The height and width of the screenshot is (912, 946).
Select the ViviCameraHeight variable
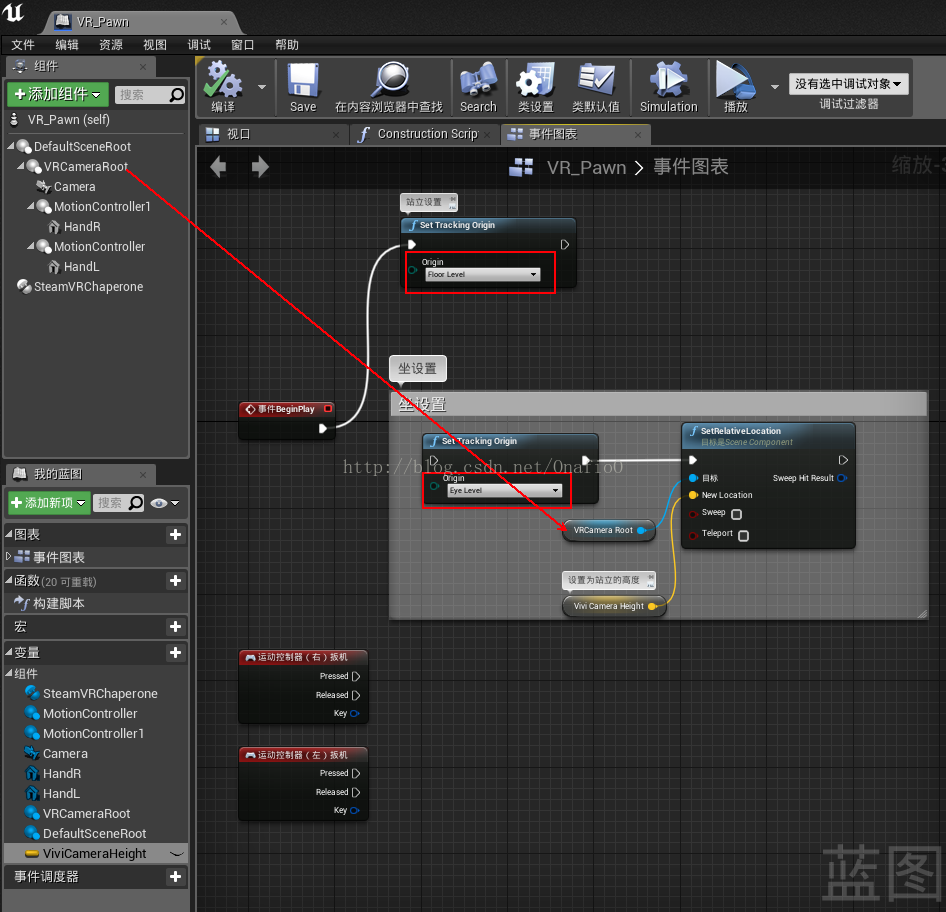click(94, 853)
